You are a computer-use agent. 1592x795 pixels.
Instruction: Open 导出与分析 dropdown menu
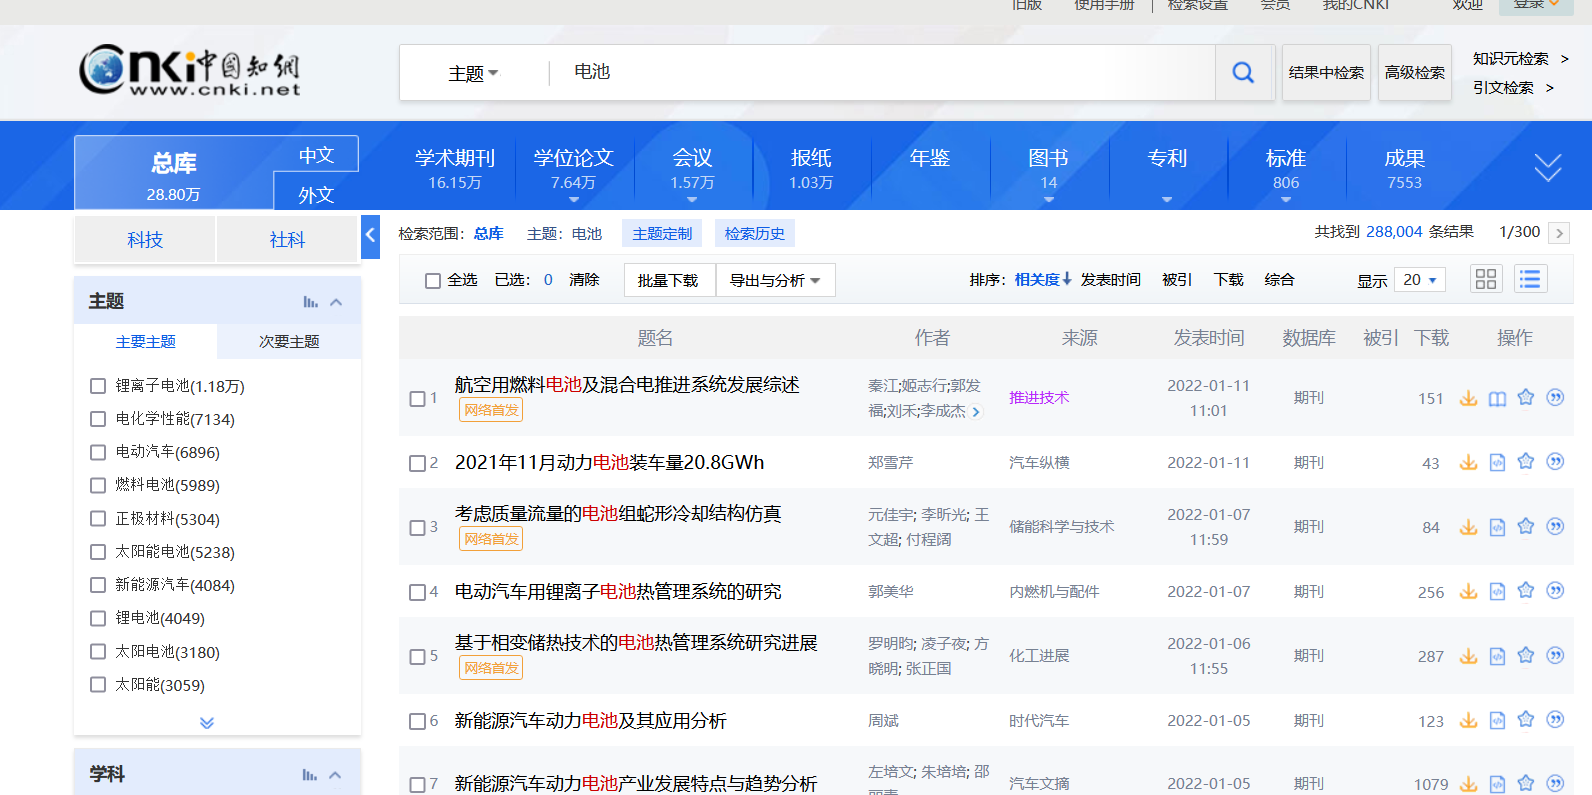click(775, 280)
